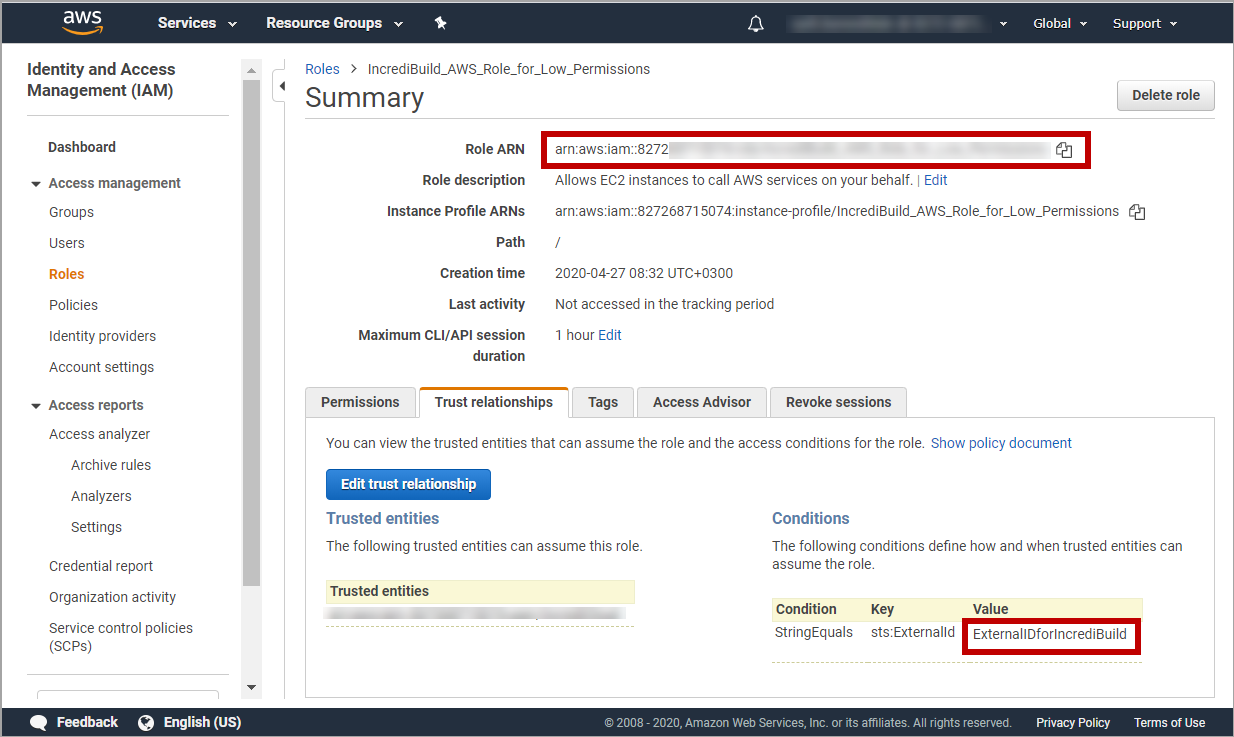Open the blurred account name dropdown
This screenshot has height=737, width=1234.
tap(897, 23)
